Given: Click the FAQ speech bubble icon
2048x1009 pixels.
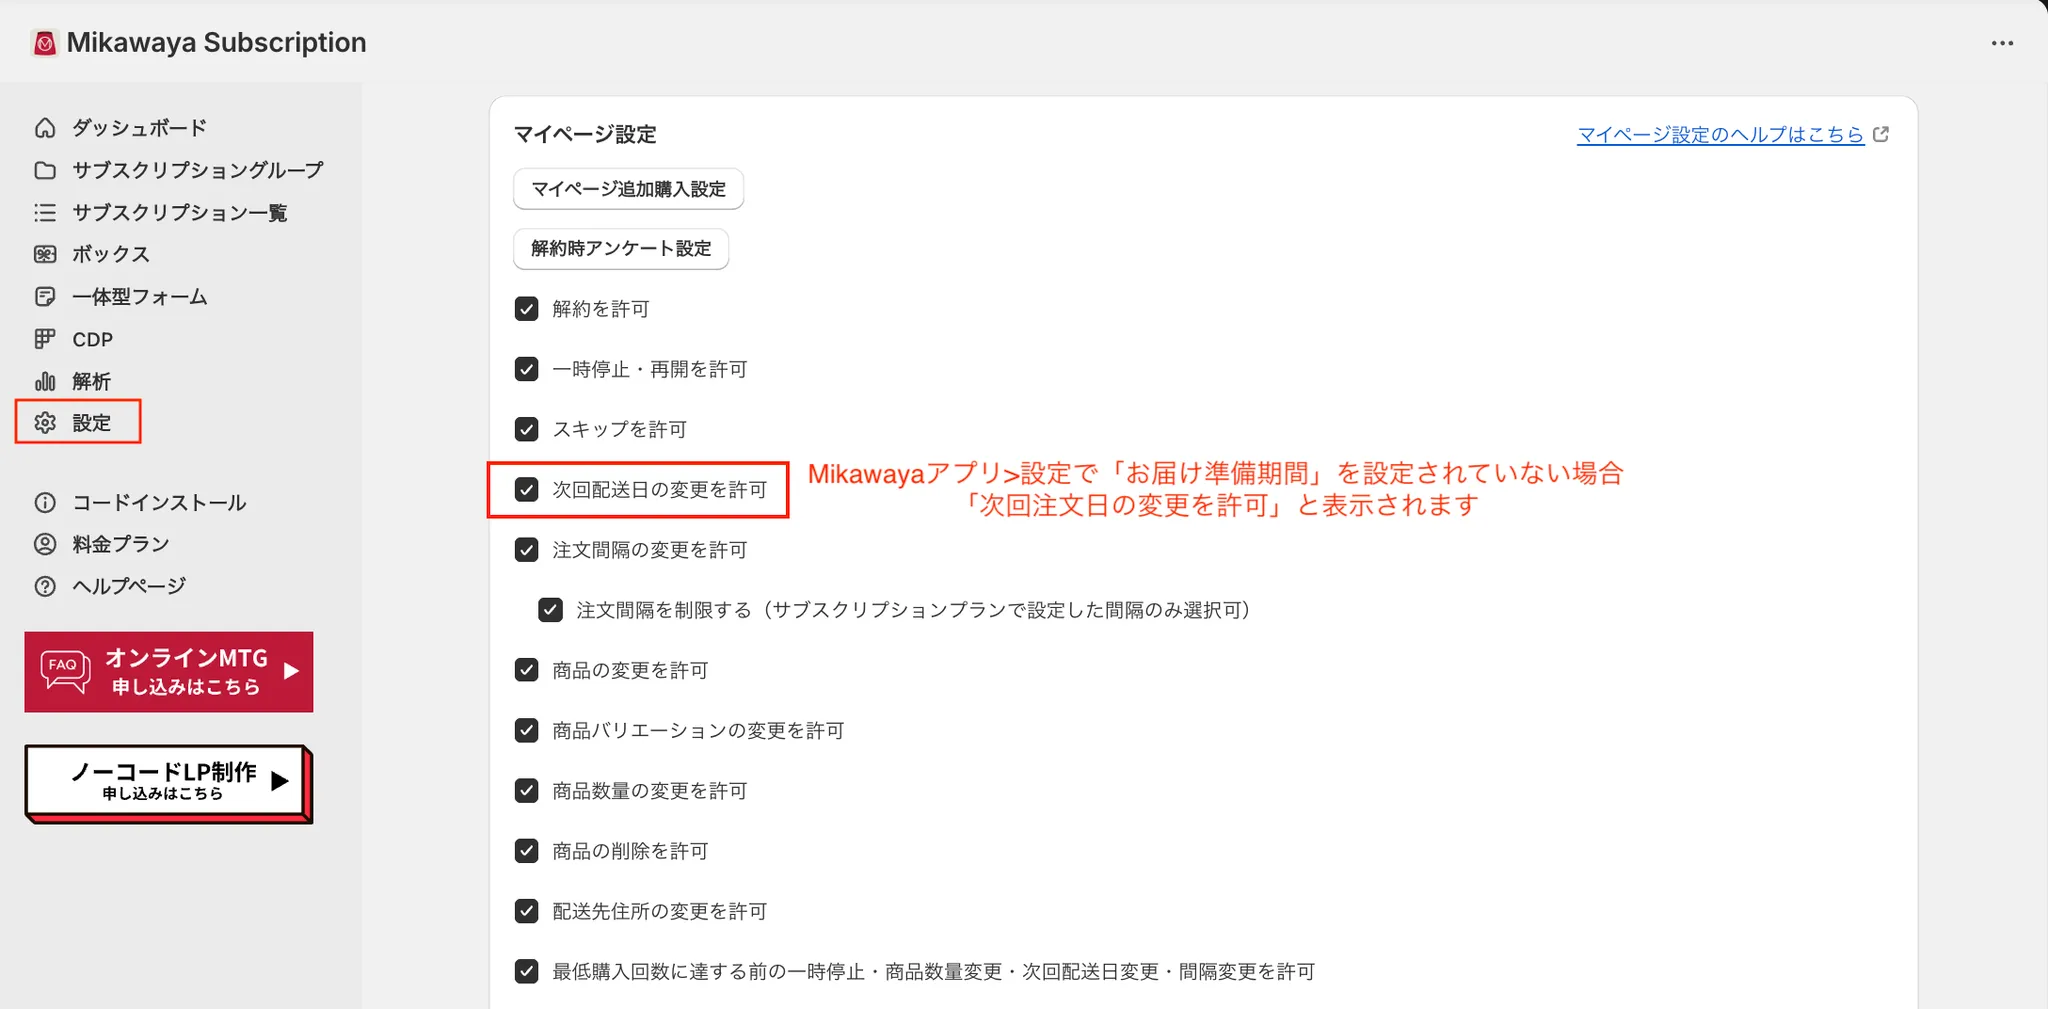Looking at the screenshot, I should (65, 671).
